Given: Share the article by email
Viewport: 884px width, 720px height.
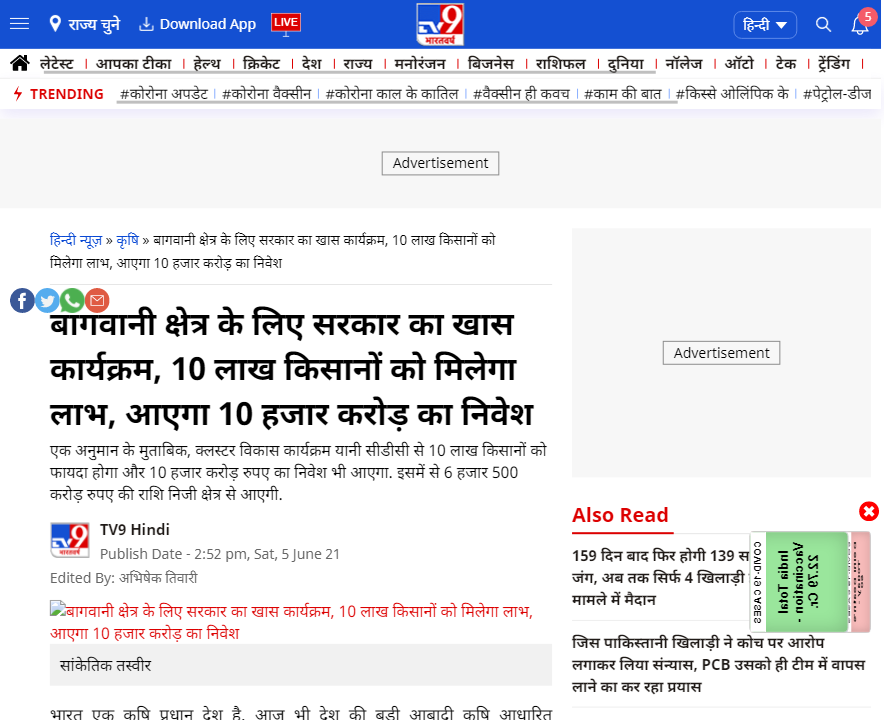Looking at the screenshot, I should click(97, 300).
